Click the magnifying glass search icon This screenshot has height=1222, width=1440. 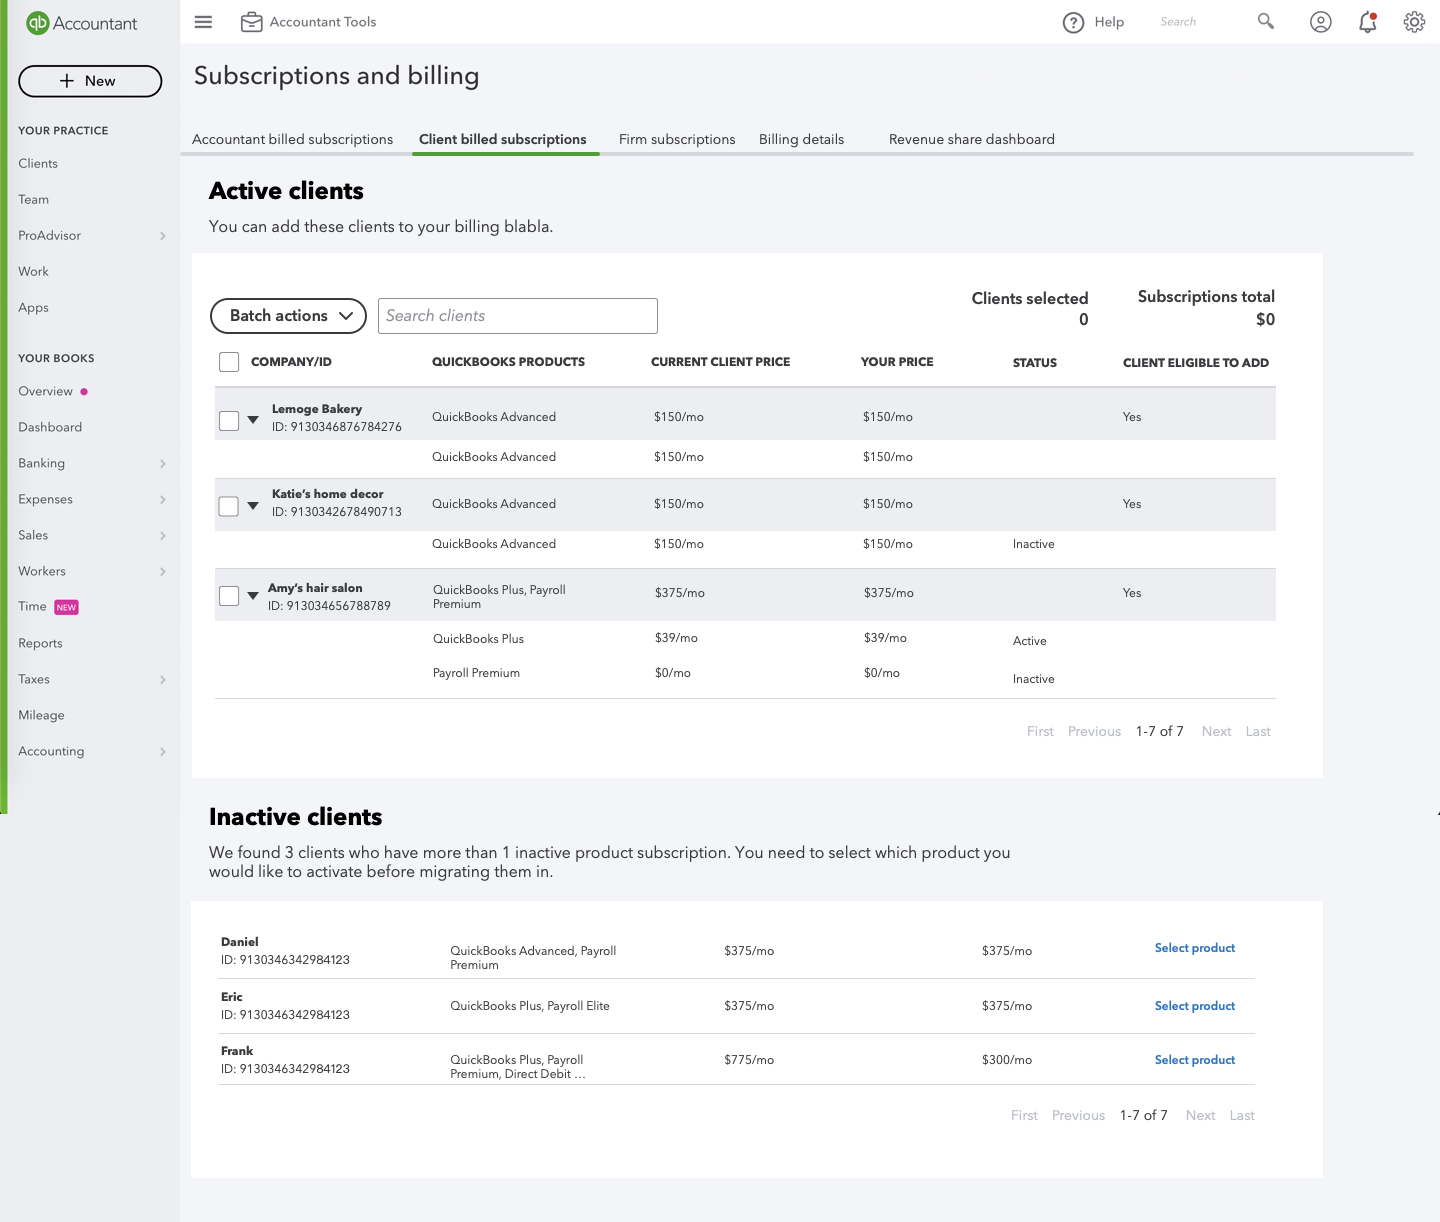[1266, 21]
